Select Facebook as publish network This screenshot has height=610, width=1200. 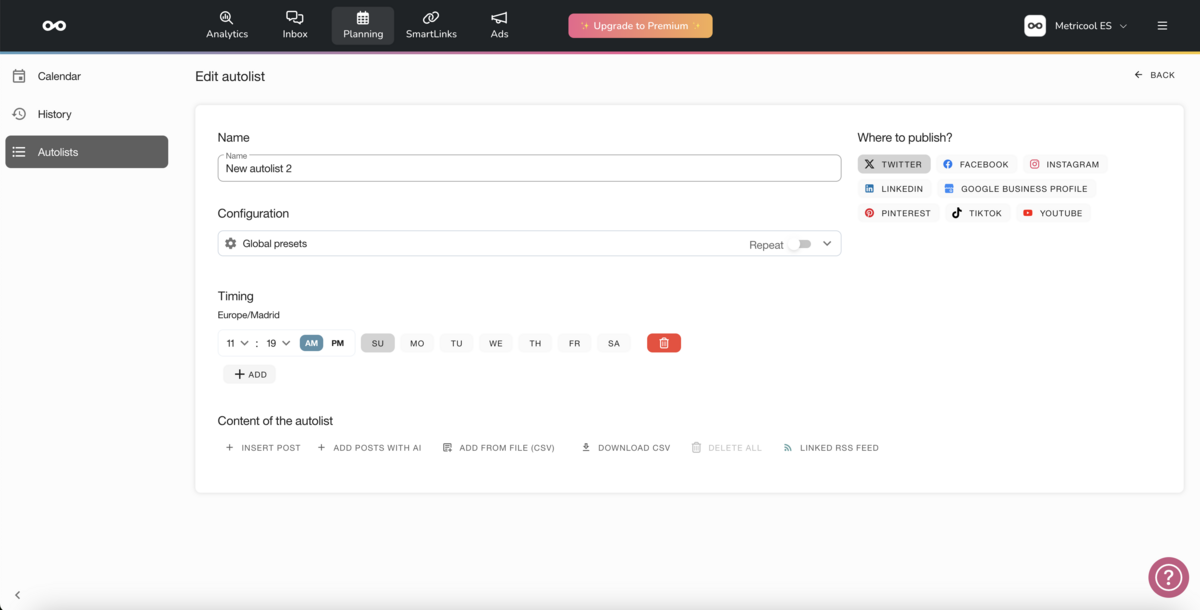976,164
